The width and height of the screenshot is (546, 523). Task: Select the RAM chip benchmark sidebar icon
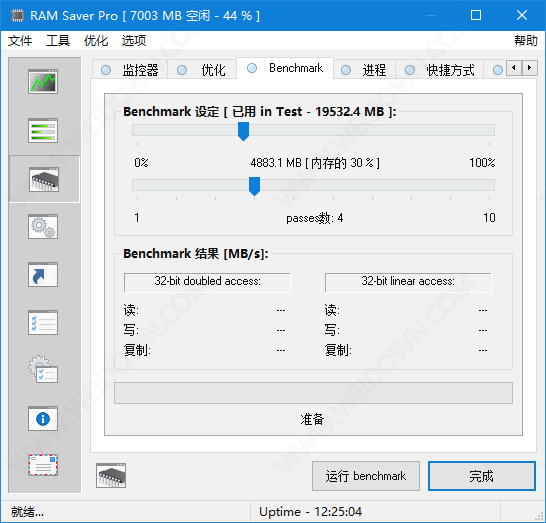[x=44, y=179]
